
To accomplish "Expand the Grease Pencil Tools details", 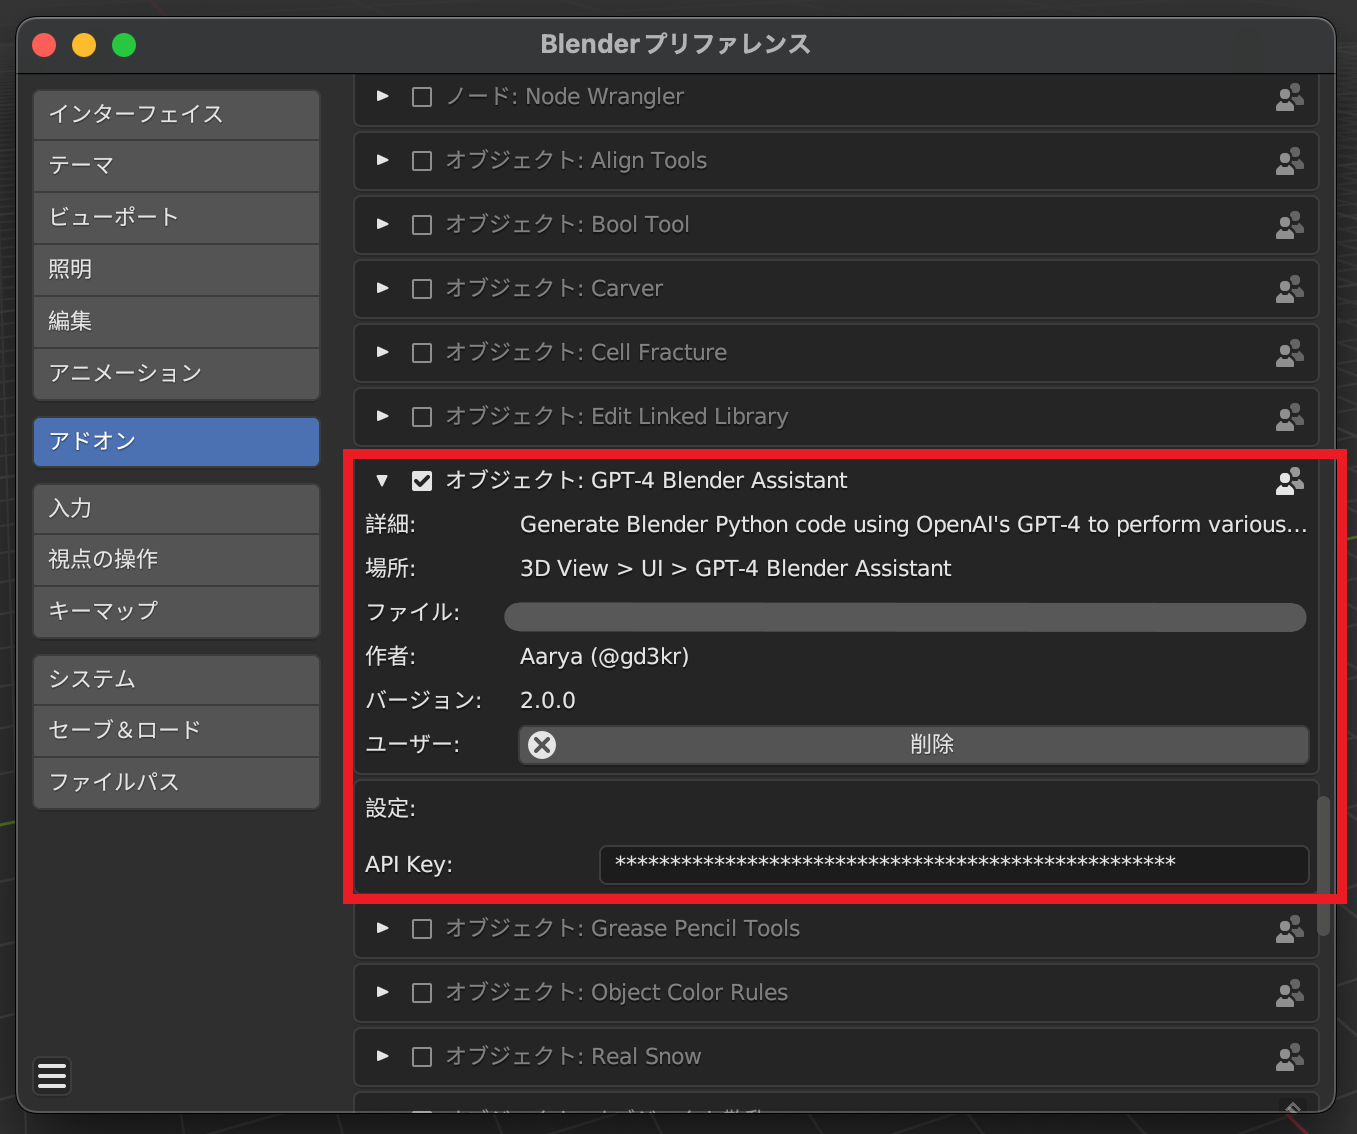I will coord(382,928).
